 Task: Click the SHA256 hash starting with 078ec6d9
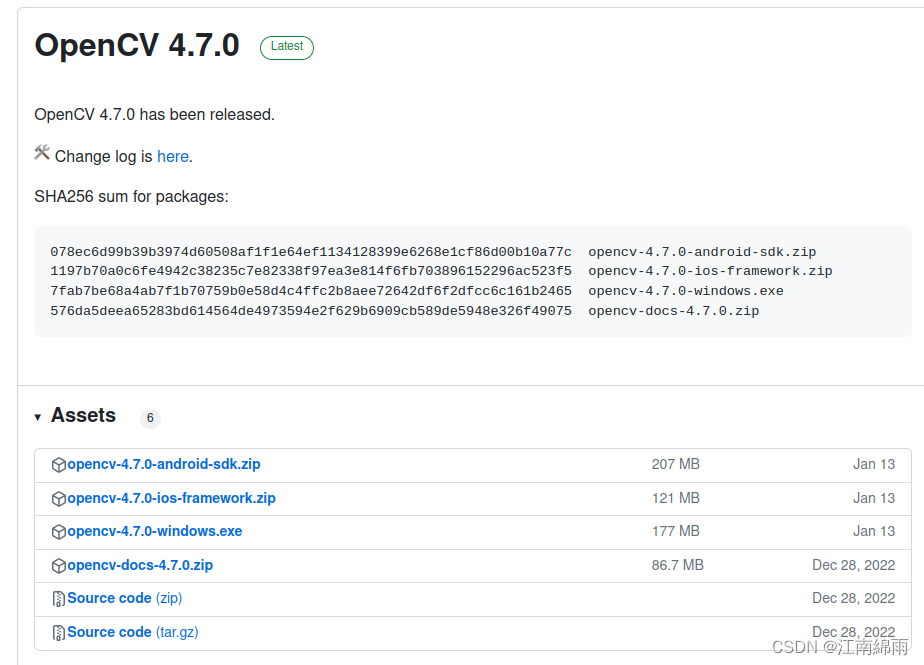tap(311, 252)
